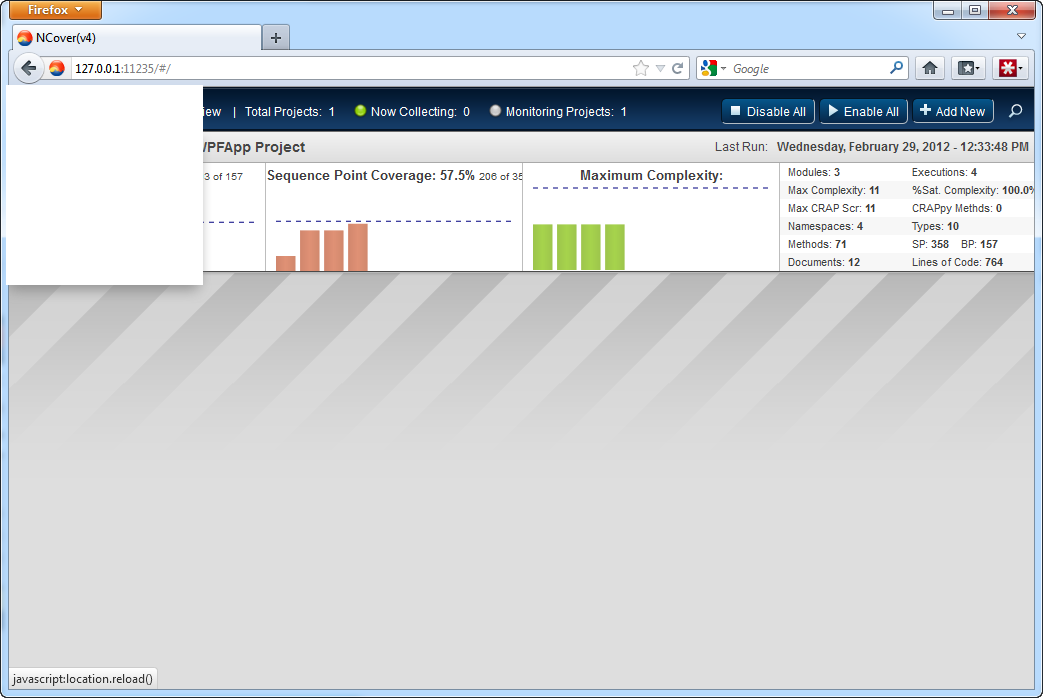This screenshot has width=1043, height=698.
Task: Select the NCover(v4) browser tab
Action: pyautogui.click(x=137, y=38)
